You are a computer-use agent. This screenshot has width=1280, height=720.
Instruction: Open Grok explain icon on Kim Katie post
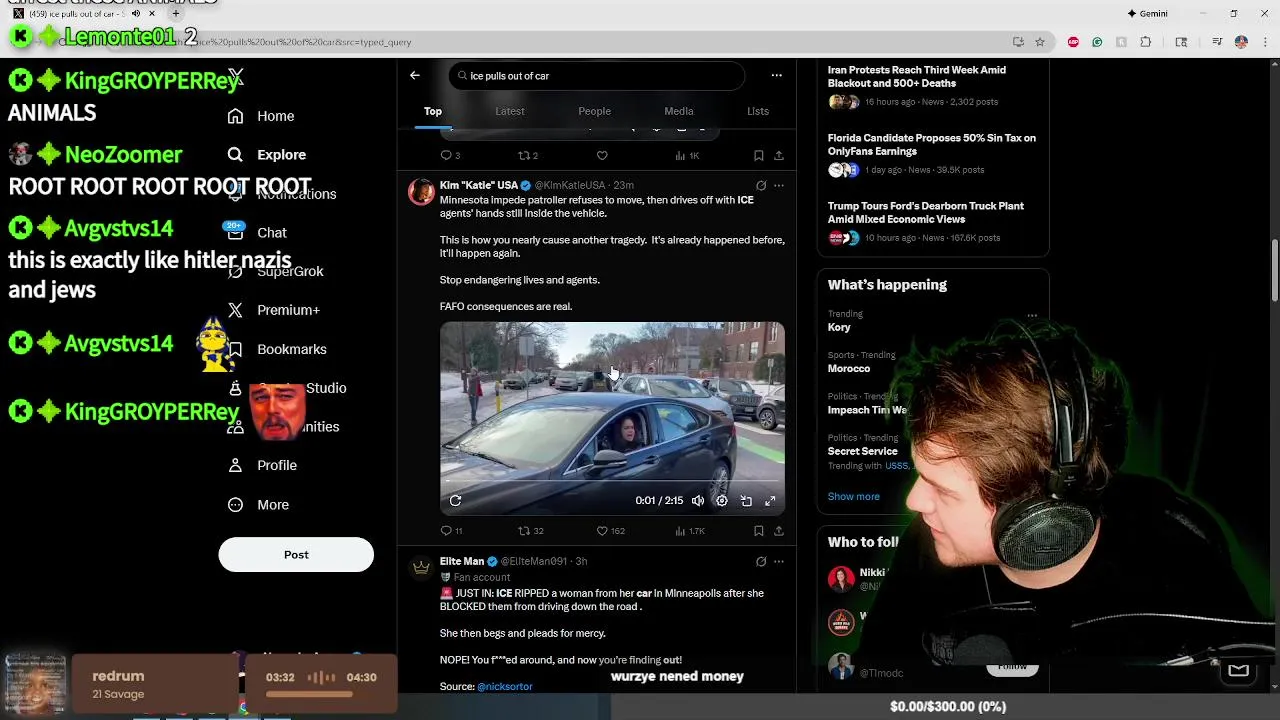point(761,185)
